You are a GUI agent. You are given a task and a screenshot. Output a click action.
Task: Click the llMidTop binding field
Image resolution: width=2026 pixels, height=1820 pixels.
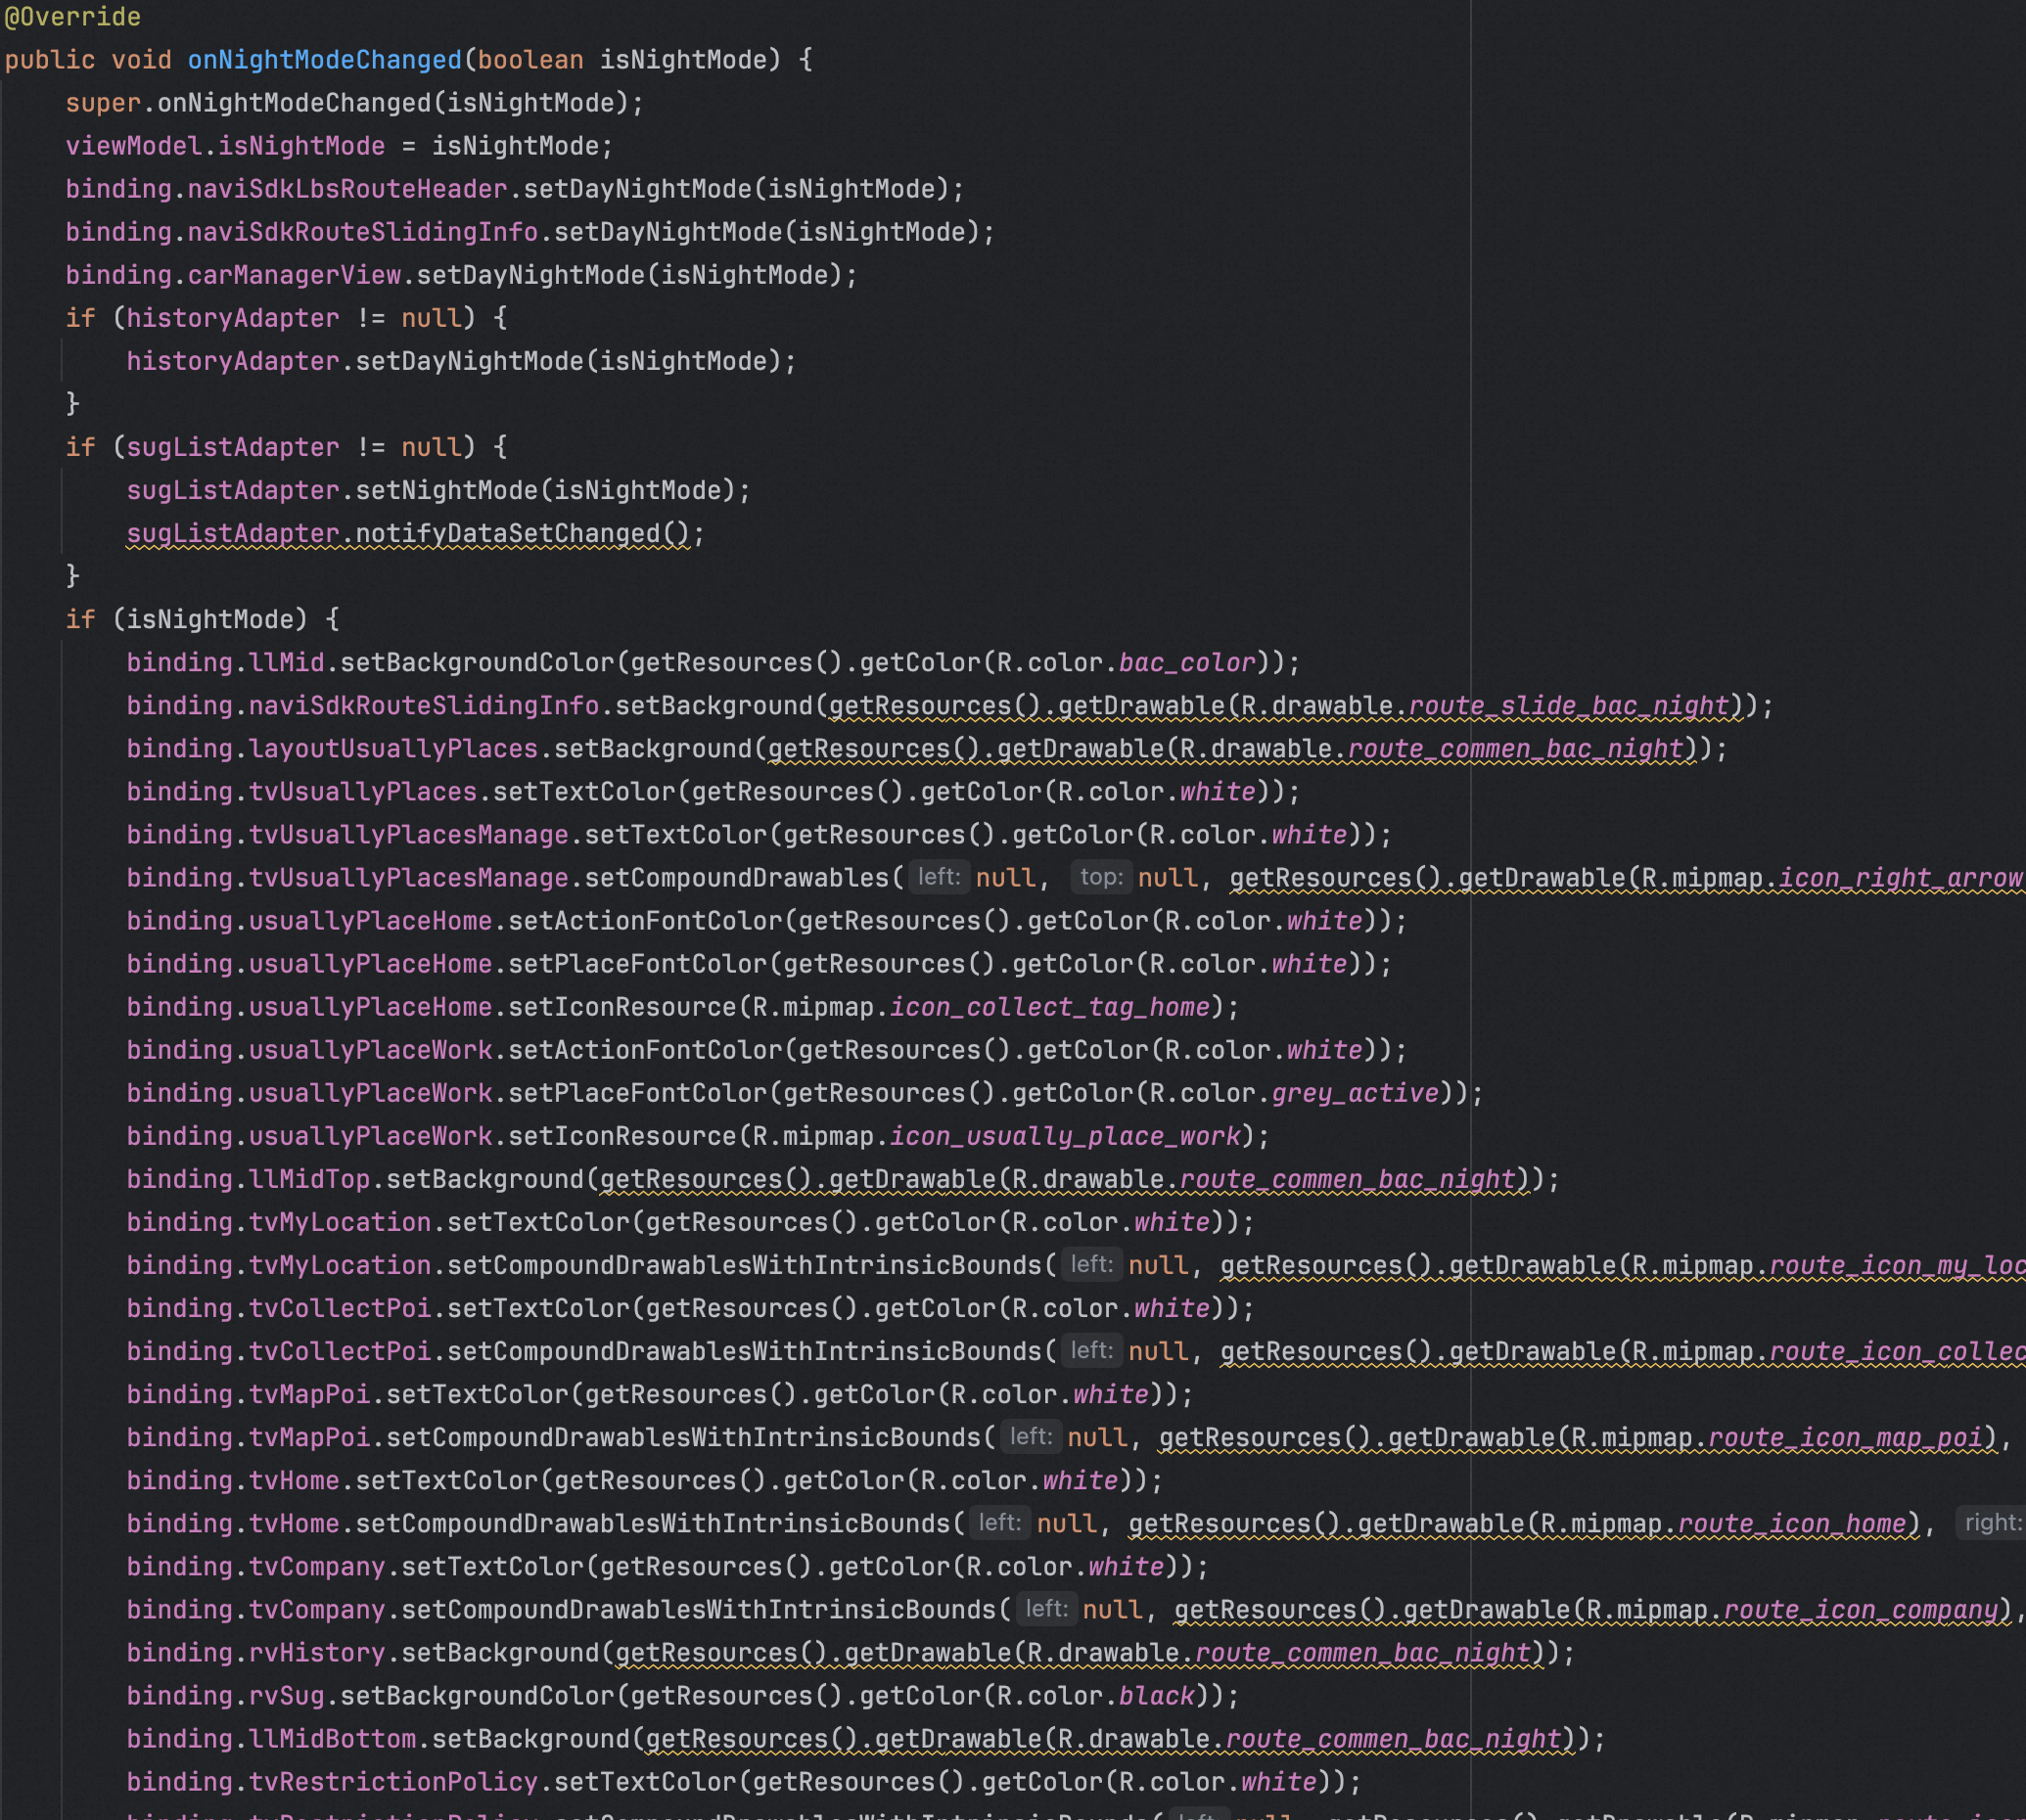(x=309, y=1178)
